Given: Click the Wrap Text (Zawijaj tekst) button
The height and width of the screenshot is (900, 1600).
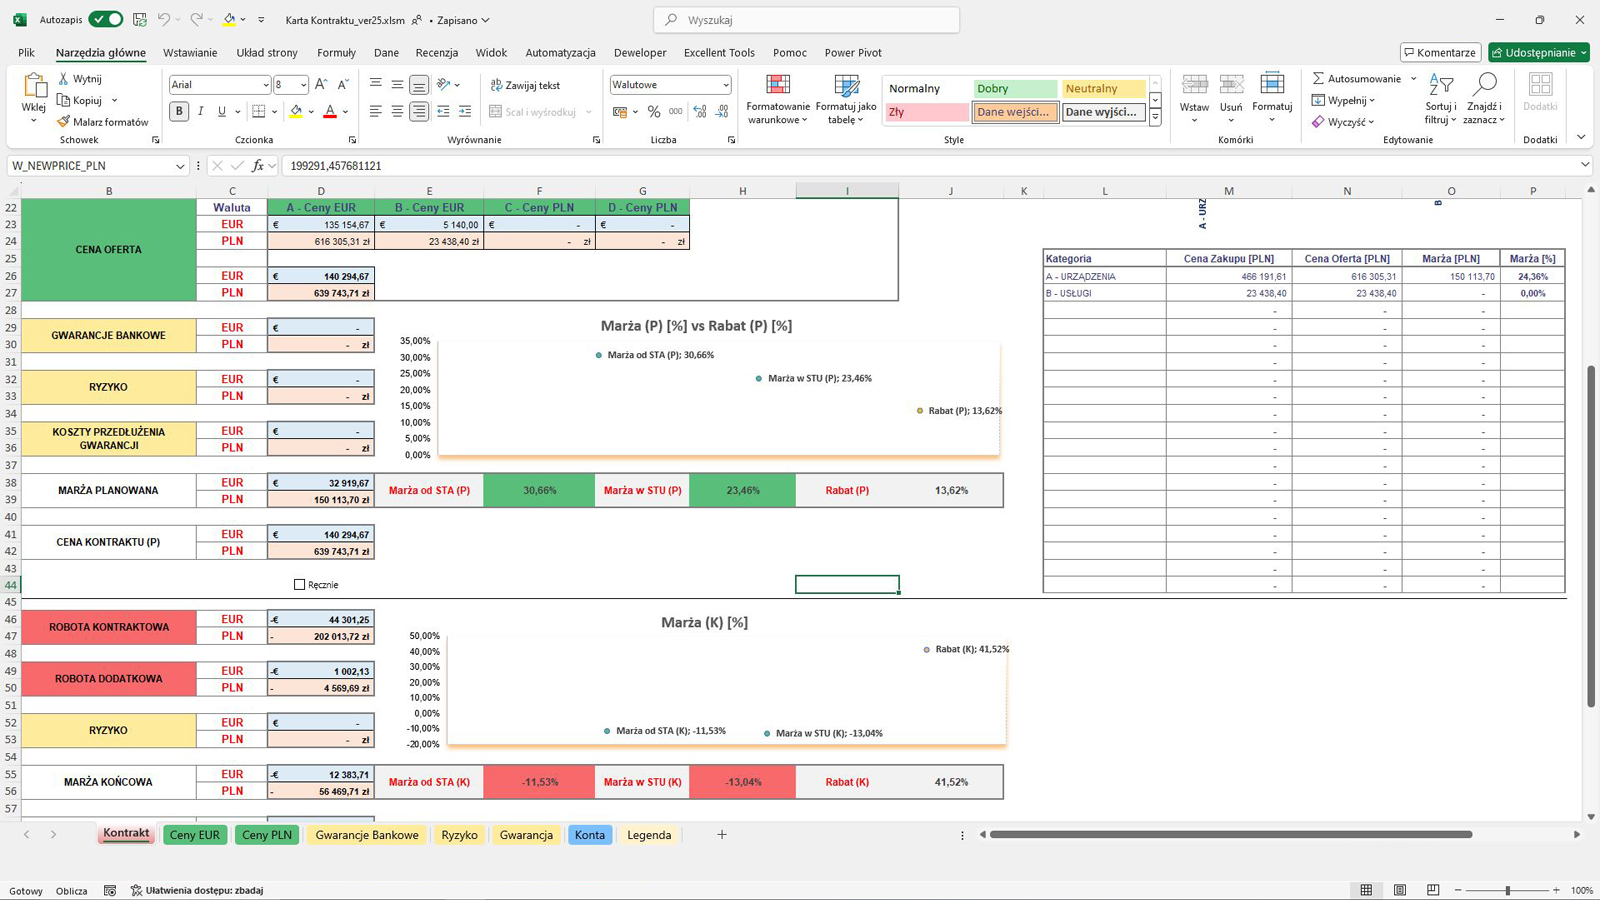Looking at the screenshot, I should tap(525, 85).
